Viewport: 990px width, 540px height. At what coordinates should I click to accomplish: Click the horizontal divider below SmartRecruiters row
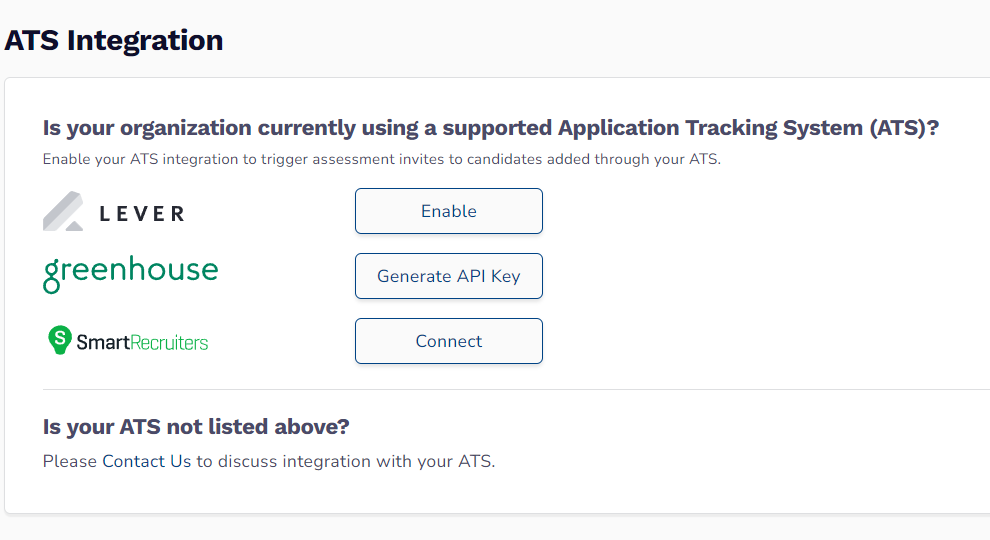[x=516, y=390]
